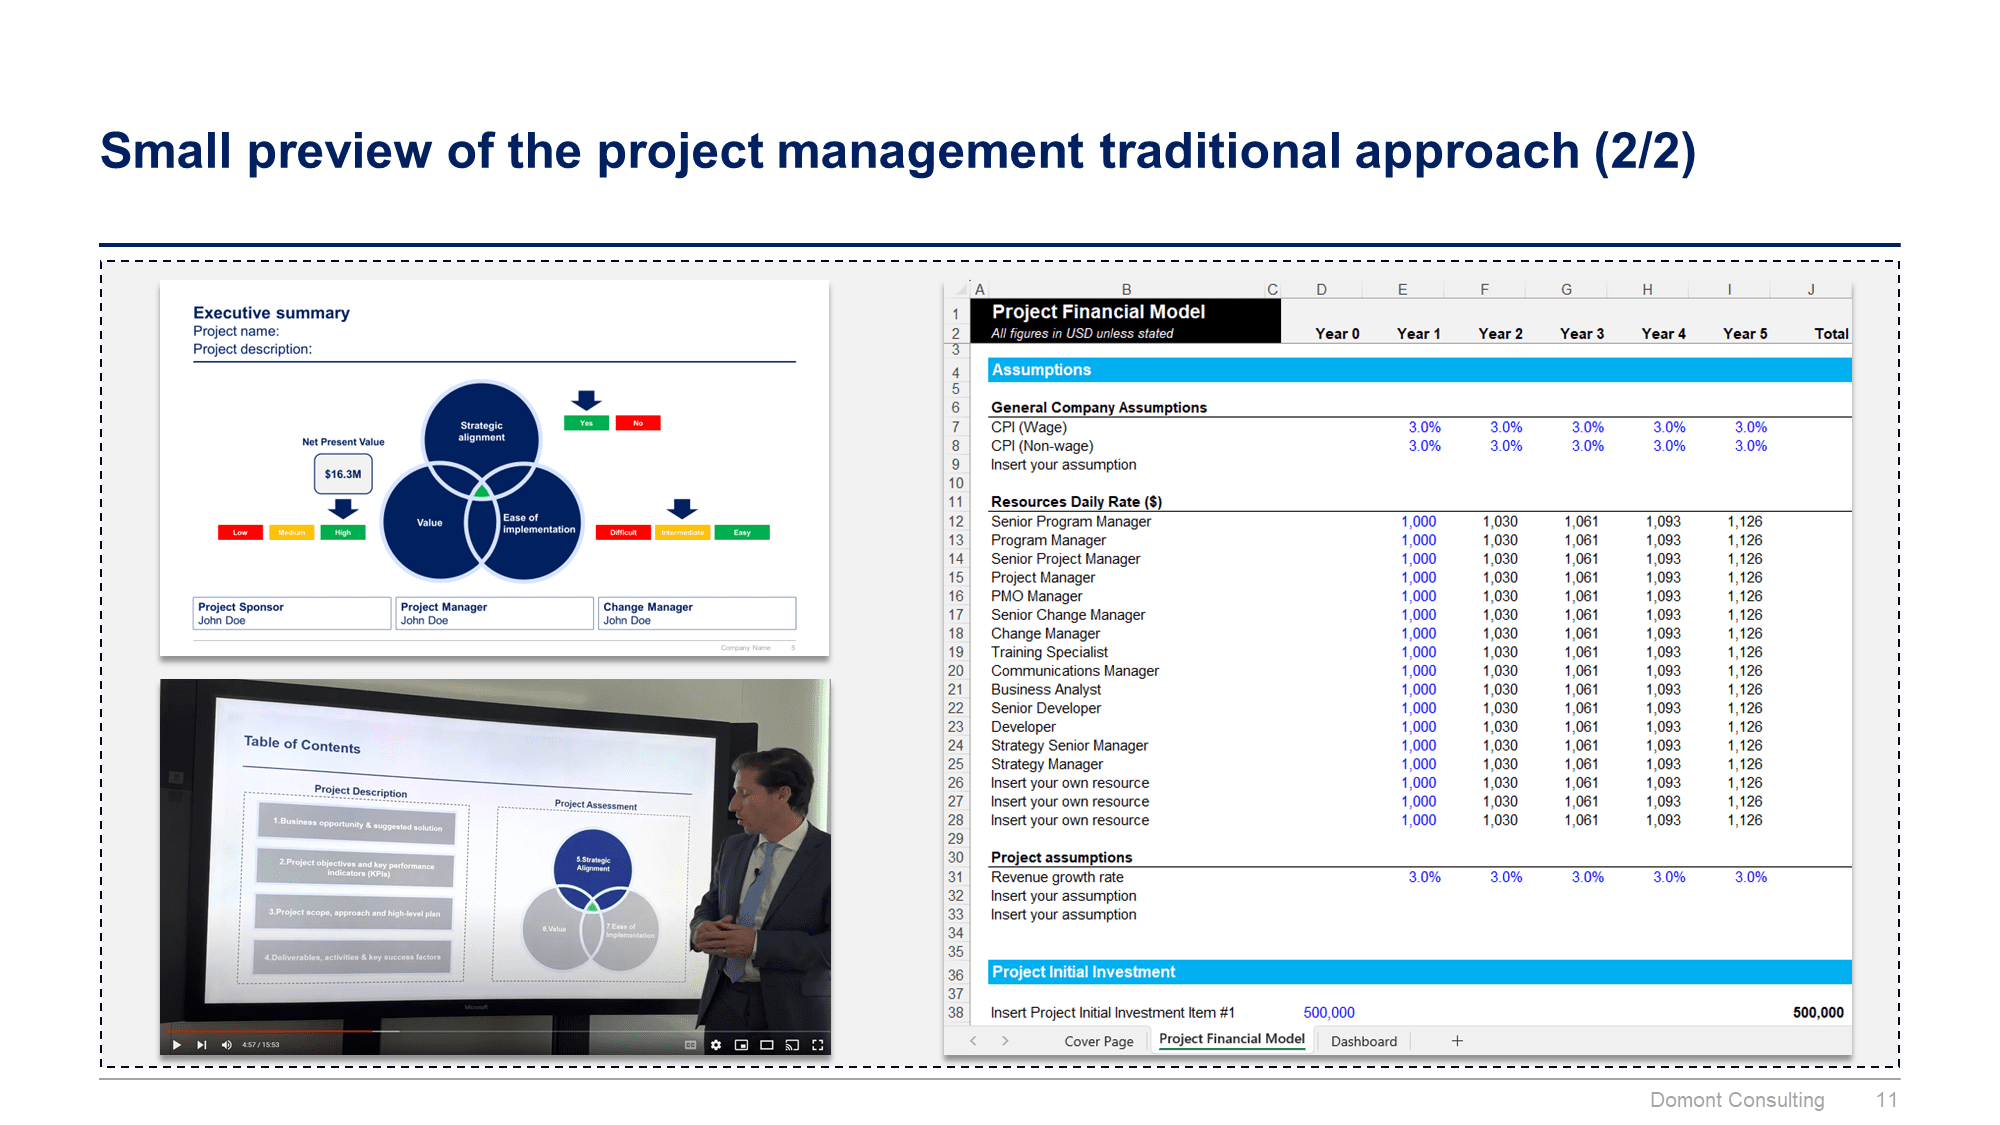Image resolution: width=2000 pixels, height=1125 pixels.
Task: Select the next video icon
Action: 202,1044
